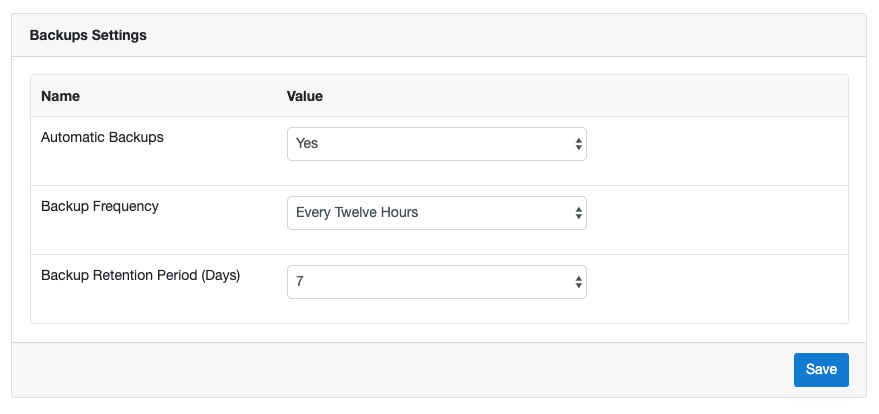Click the 'Yes' value in Automatic Backups
879x414 pixels.
[307, 143]
